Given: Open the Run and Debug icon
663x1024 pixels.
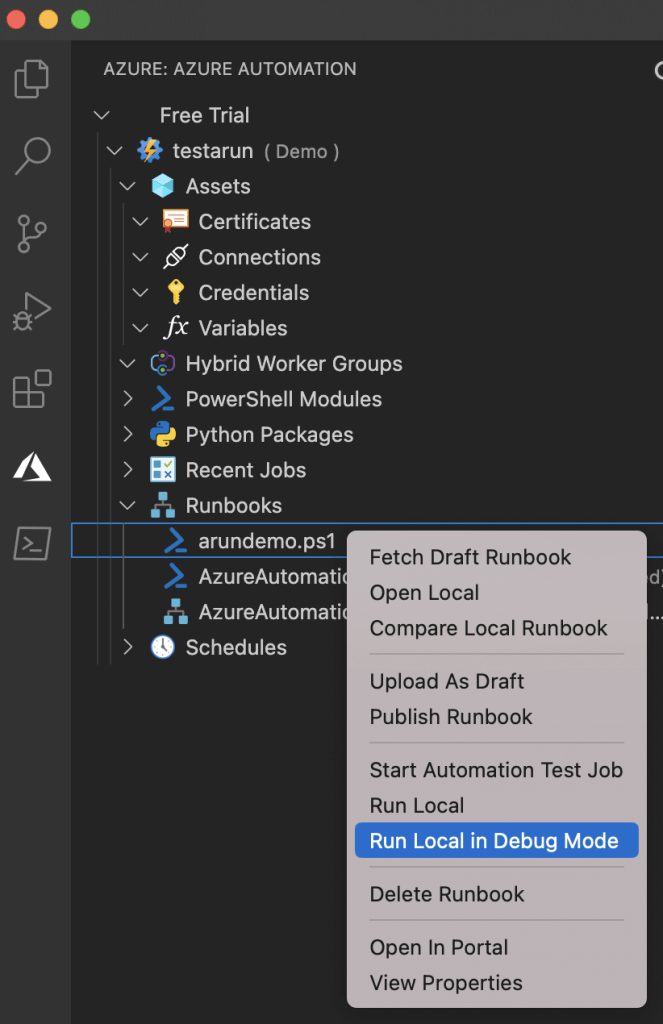Looking at the screenshot, I should [33, 310].
